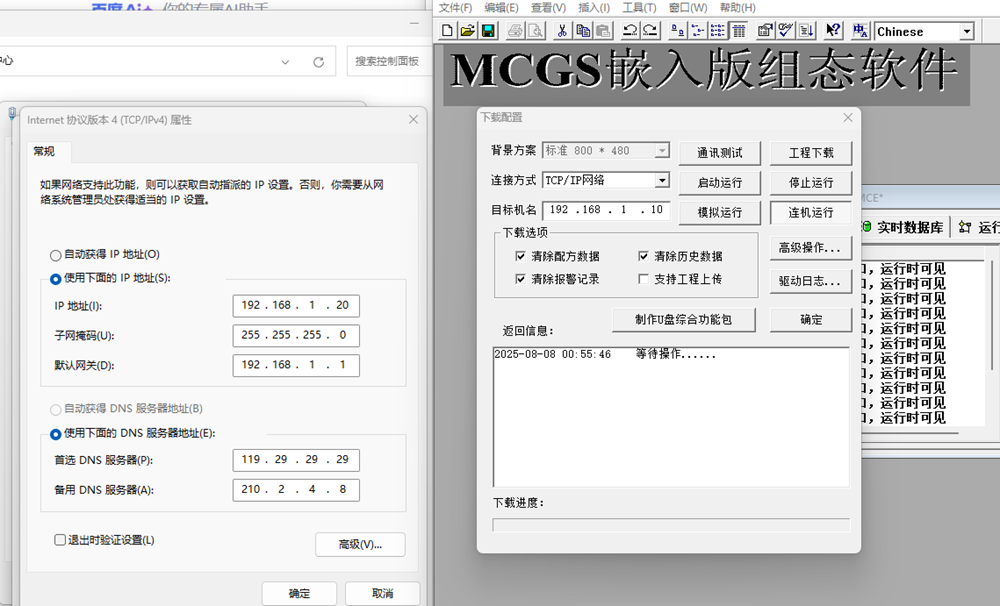Image resolution: width=1000 pixels, height=606 pixels.
Task: Click the 启动运行 button
Action: 719,182
